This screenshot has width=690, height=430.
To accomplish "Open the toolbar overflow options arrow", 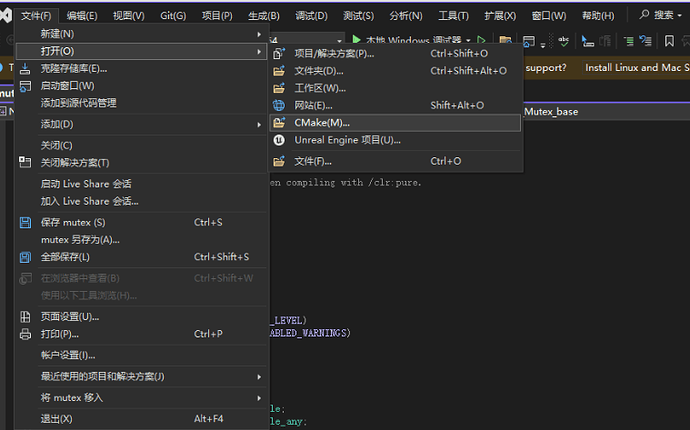I will pos(543,45).
